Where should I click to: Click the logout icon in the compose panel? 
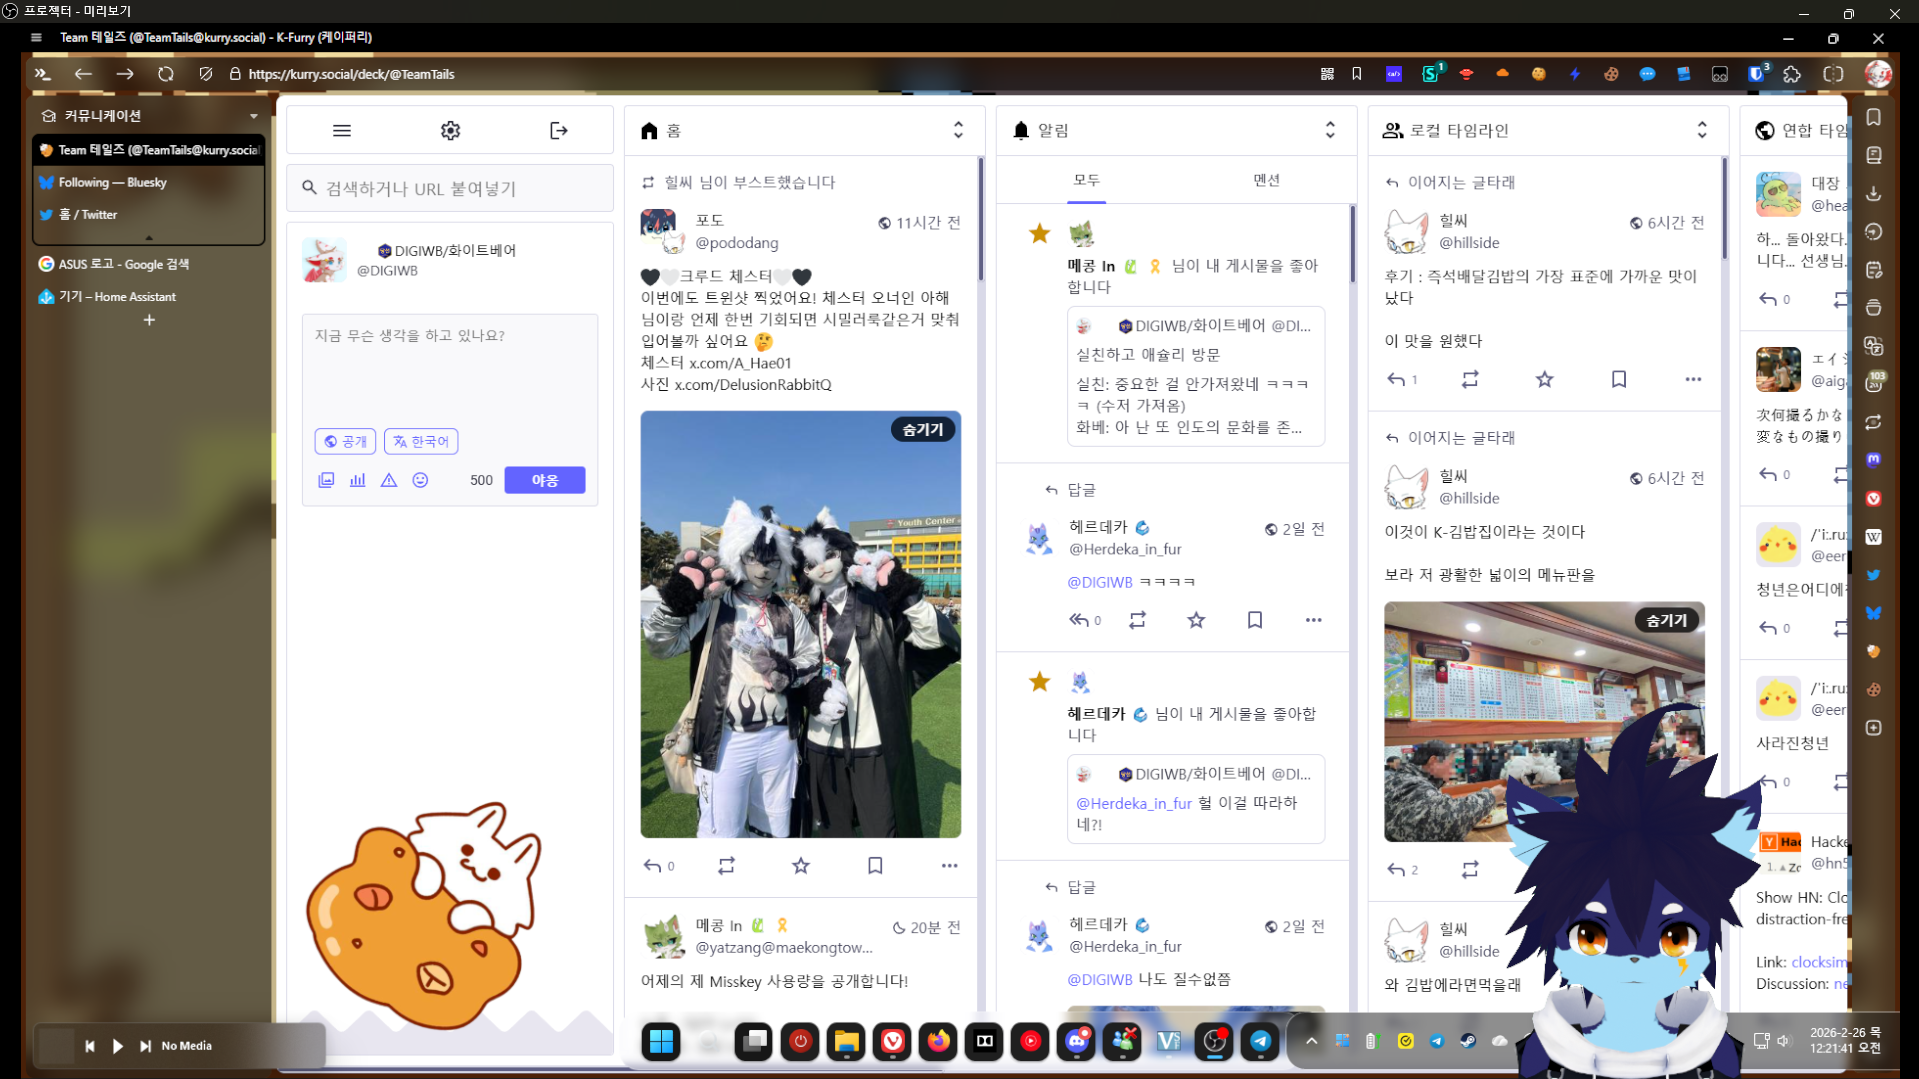pos(558,131)
